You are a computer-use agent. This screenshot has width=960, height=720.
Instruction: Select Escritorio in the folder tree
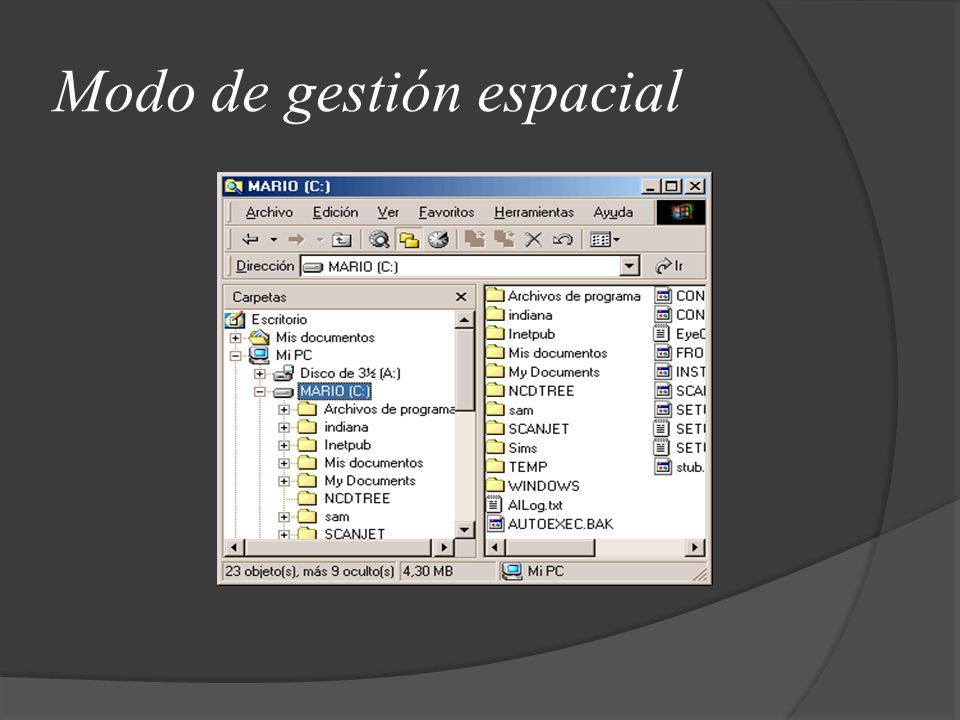pyautogui.click(x=279, y=320)
